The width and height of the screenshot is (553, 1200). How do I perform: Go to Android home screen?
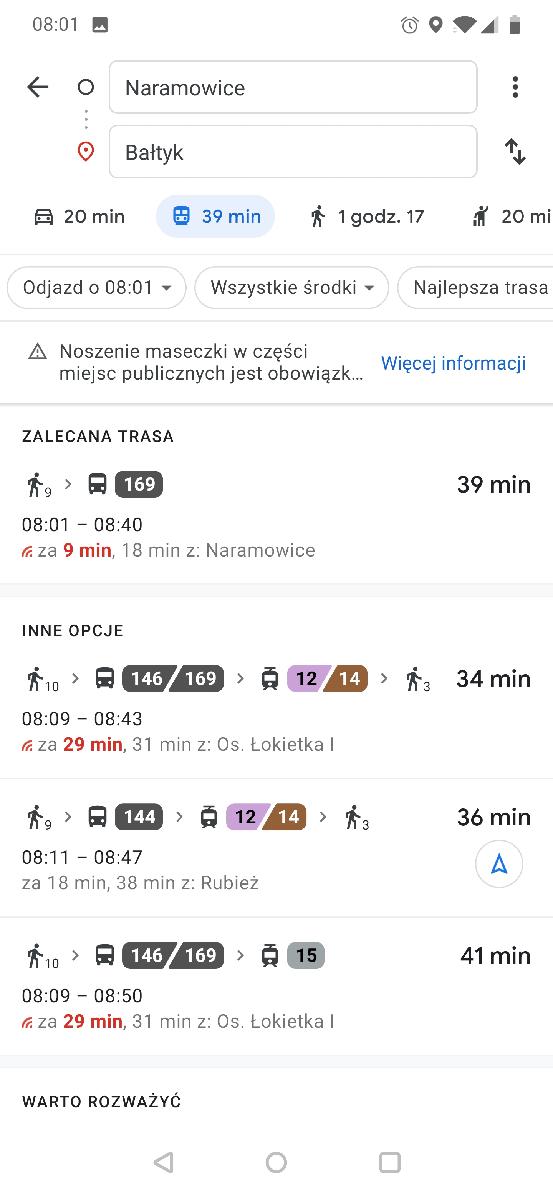277,1161
